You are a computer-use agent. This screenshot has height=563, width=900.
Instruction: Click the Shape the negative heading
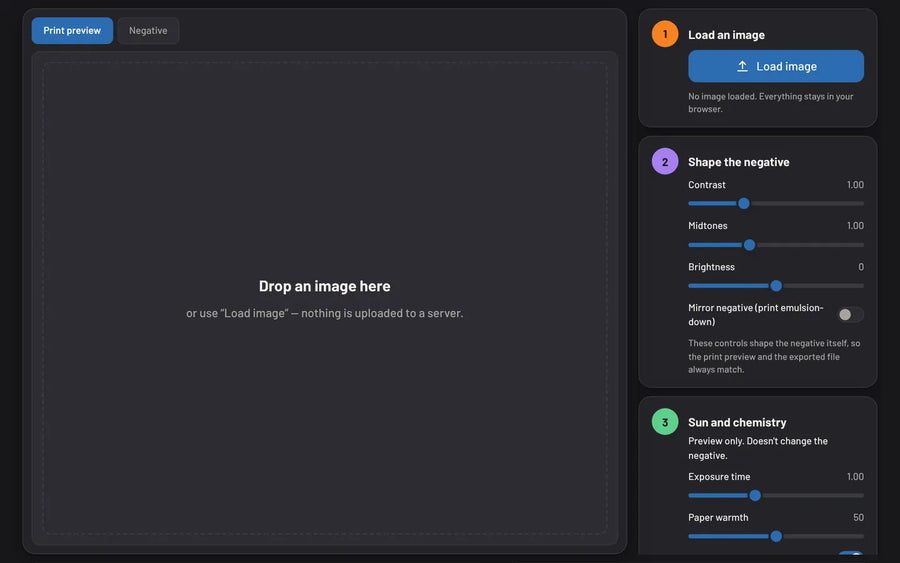pyautogui.click(x=738, y=162)
